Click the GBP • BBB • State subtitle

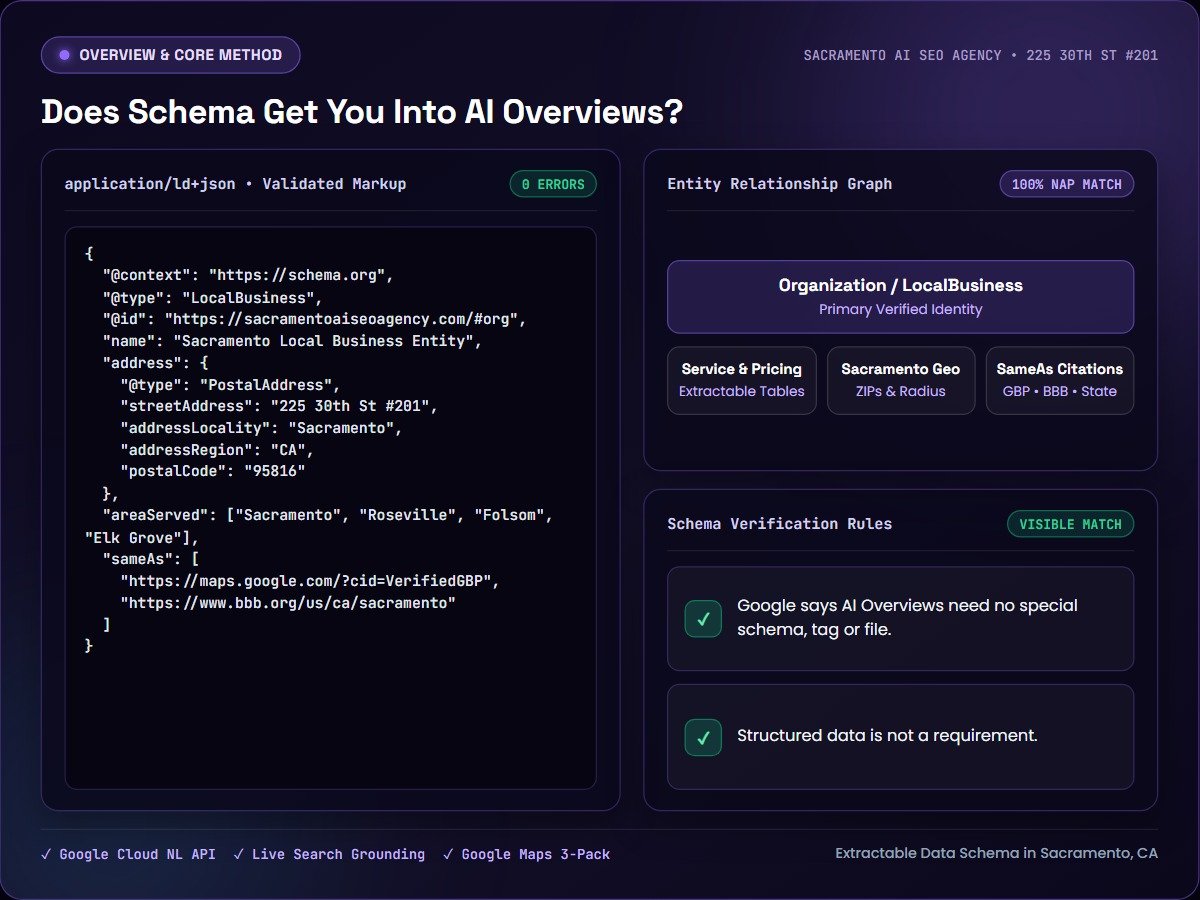pos(1060,391)
